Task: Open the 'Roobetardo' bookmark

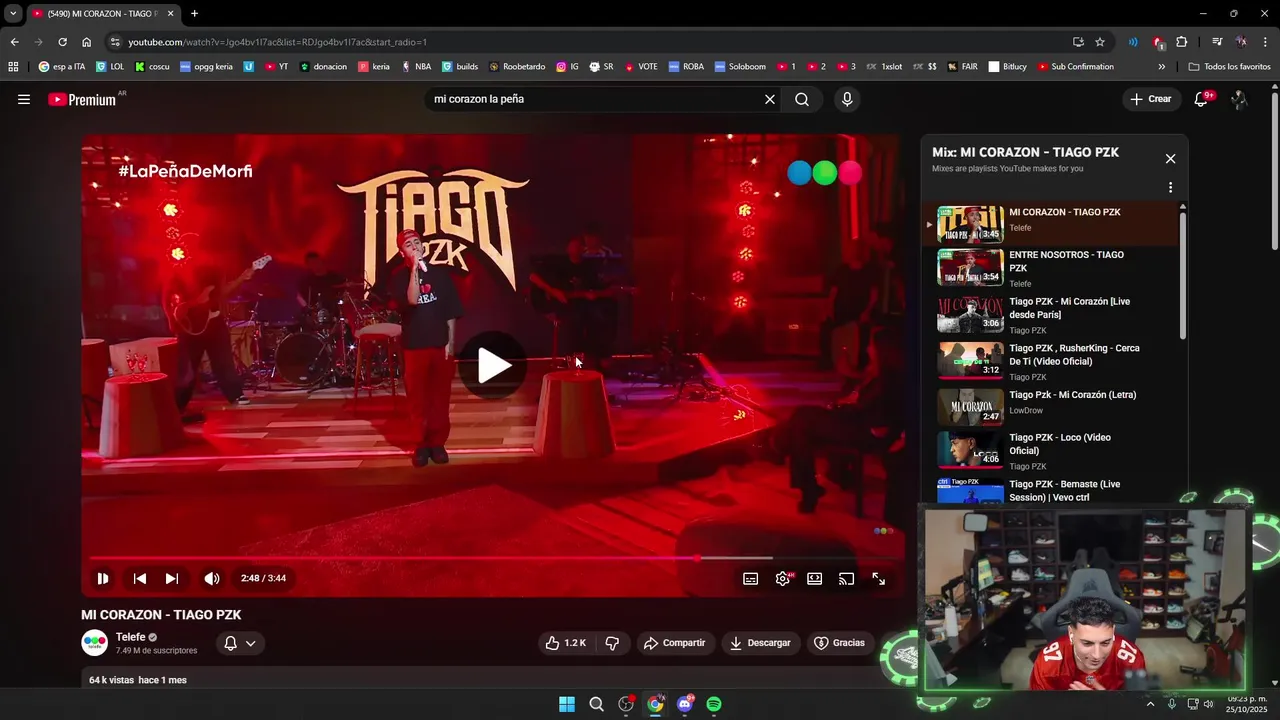Action: 517,67
